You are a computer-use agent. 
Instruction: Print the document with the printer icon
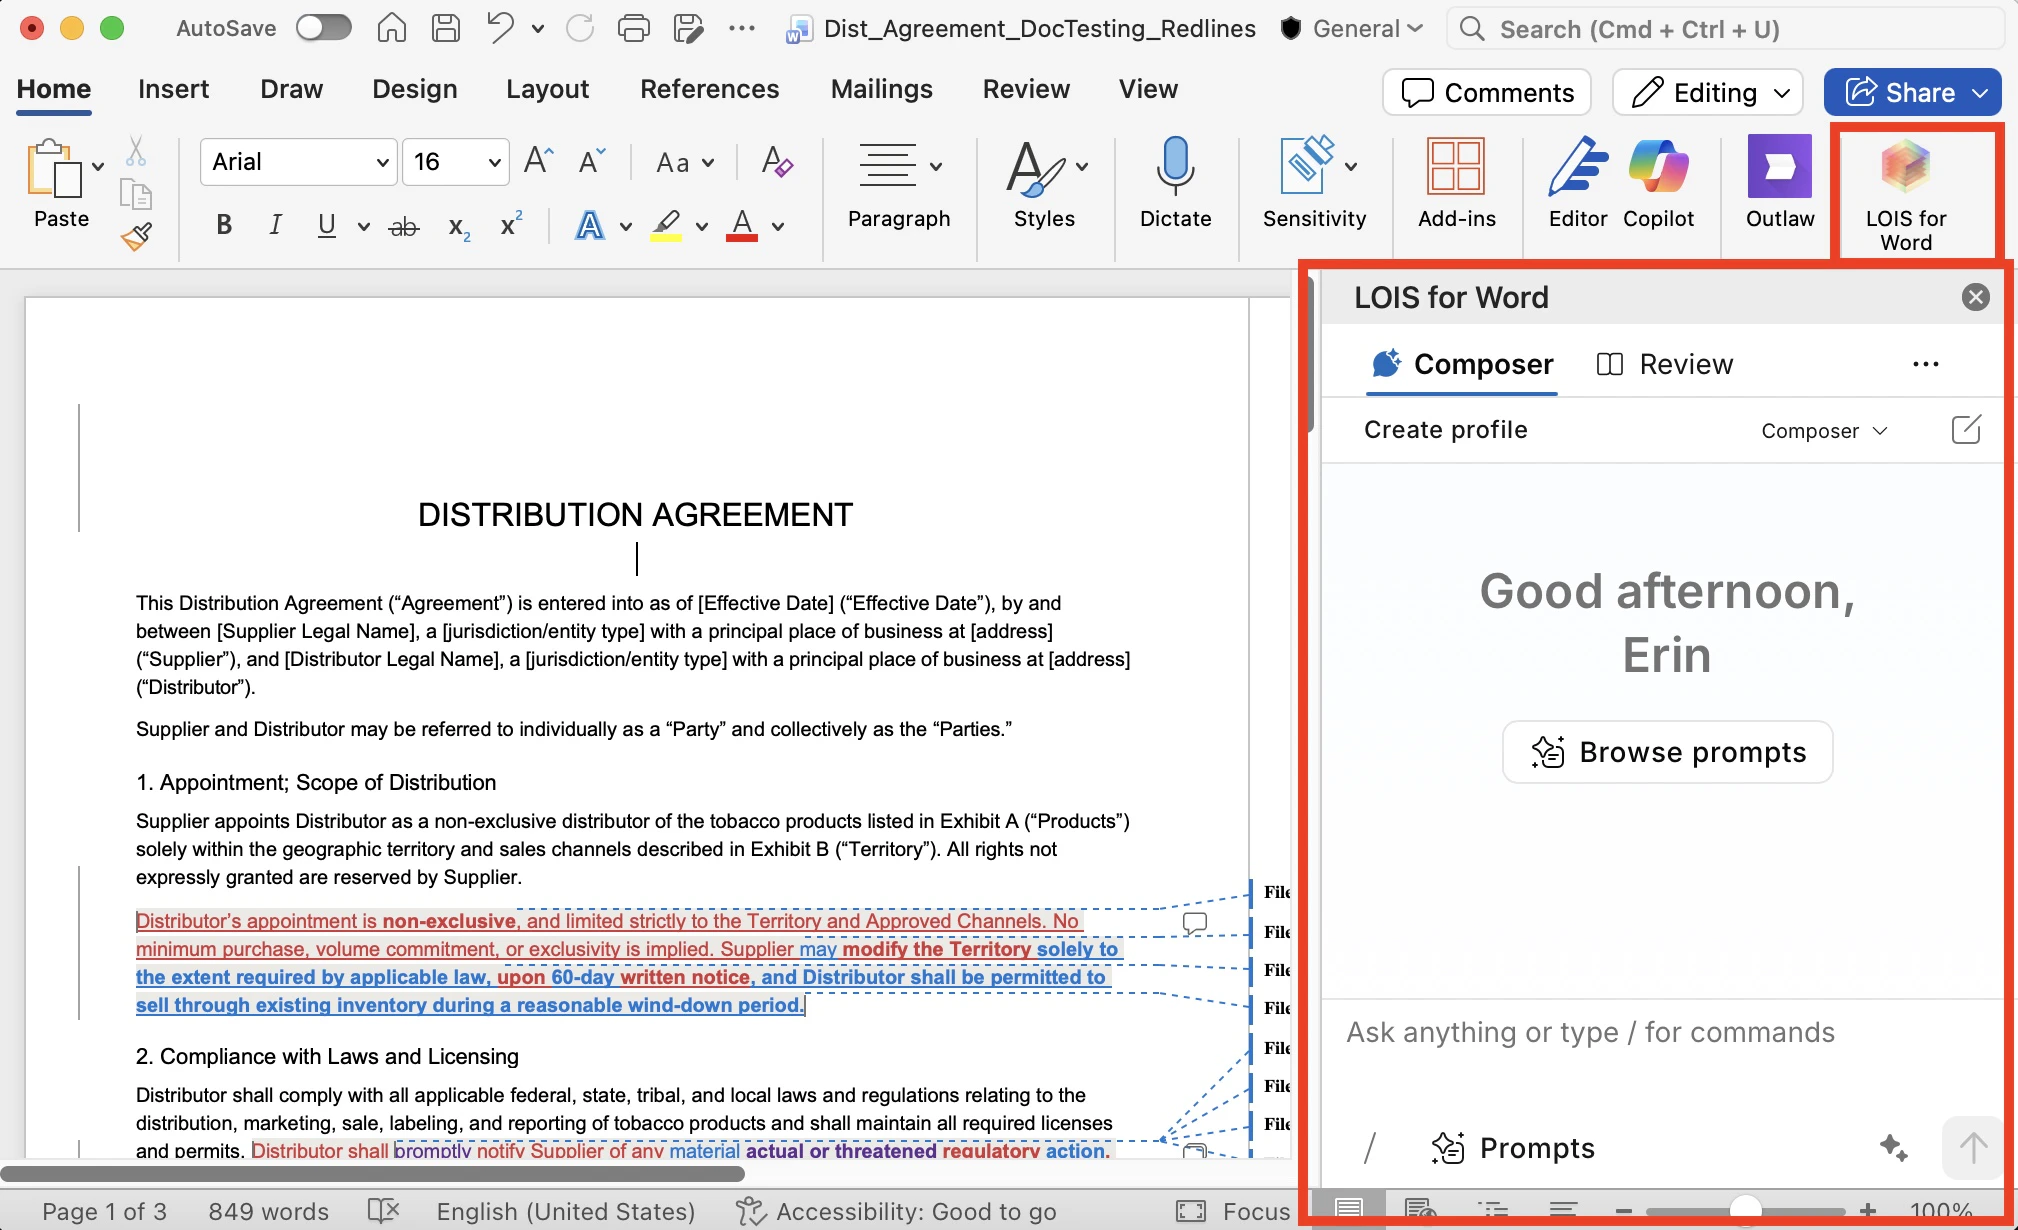(x=633, y=29)
